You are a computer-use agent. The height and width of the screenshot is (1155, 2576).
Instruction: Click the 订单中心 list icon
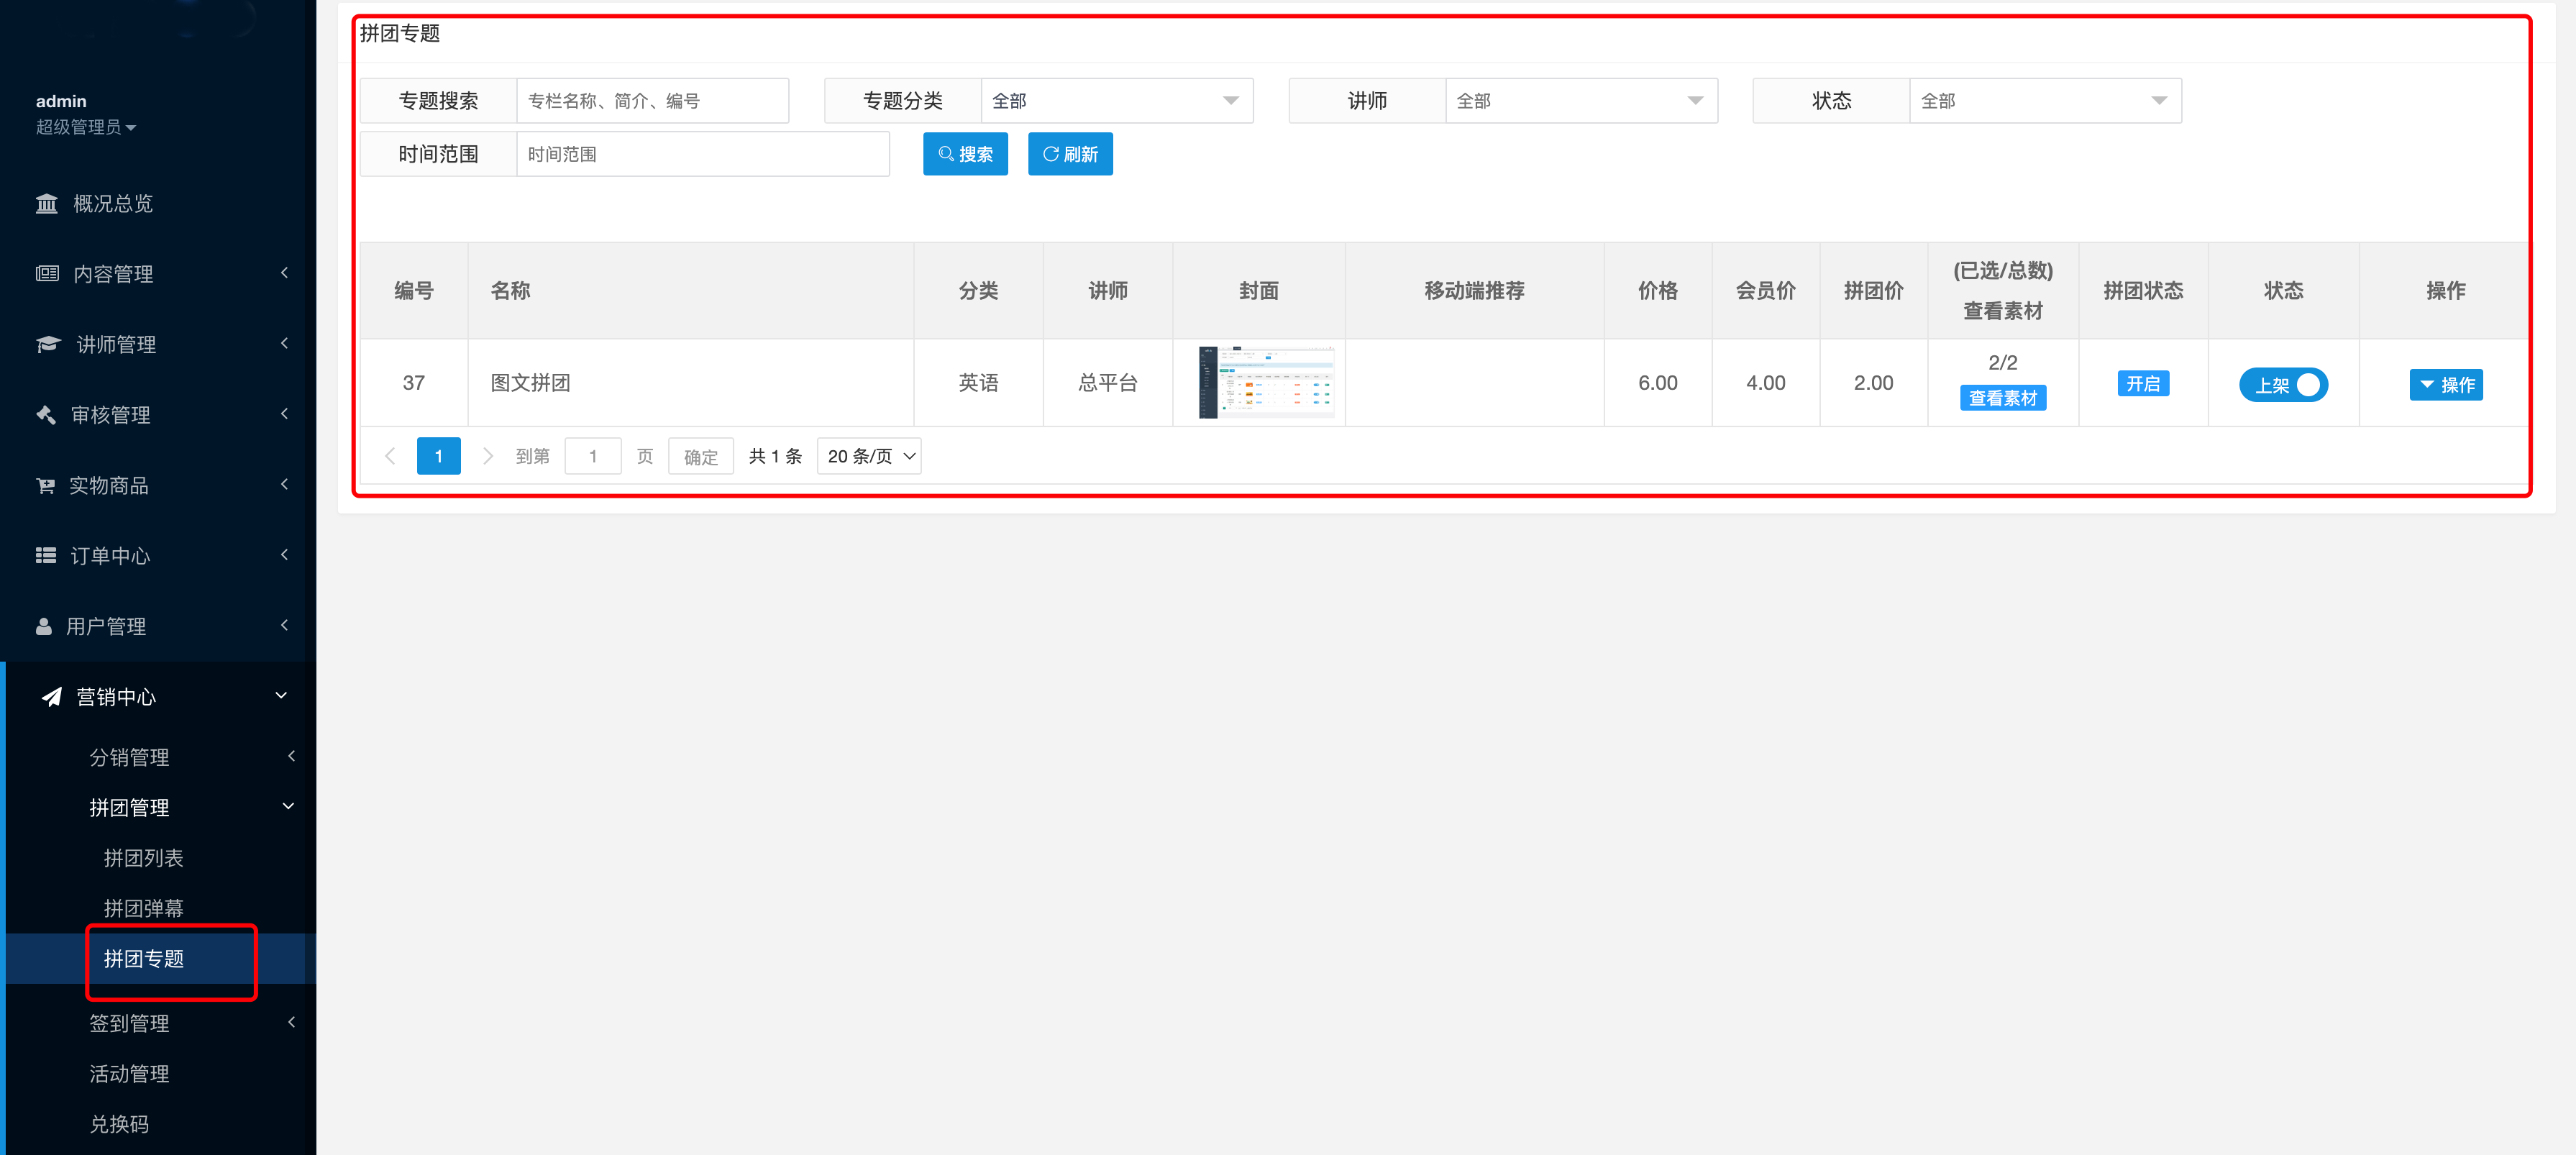click(x=46, y=556)
